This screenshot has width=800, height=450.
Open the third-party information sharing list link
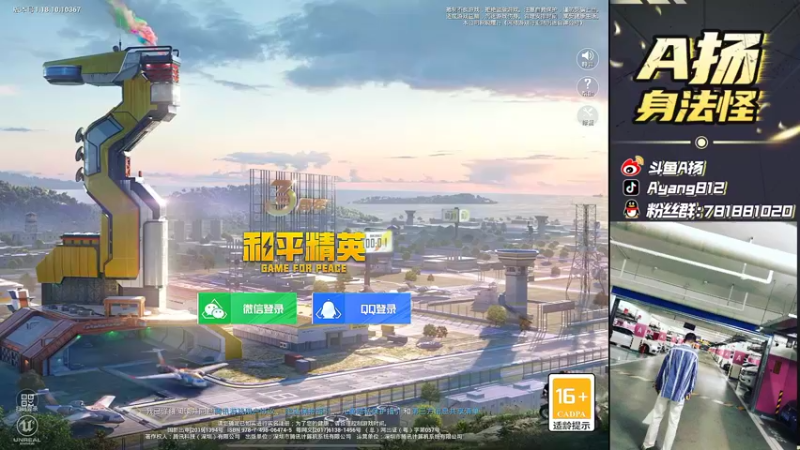coord(446,410)
